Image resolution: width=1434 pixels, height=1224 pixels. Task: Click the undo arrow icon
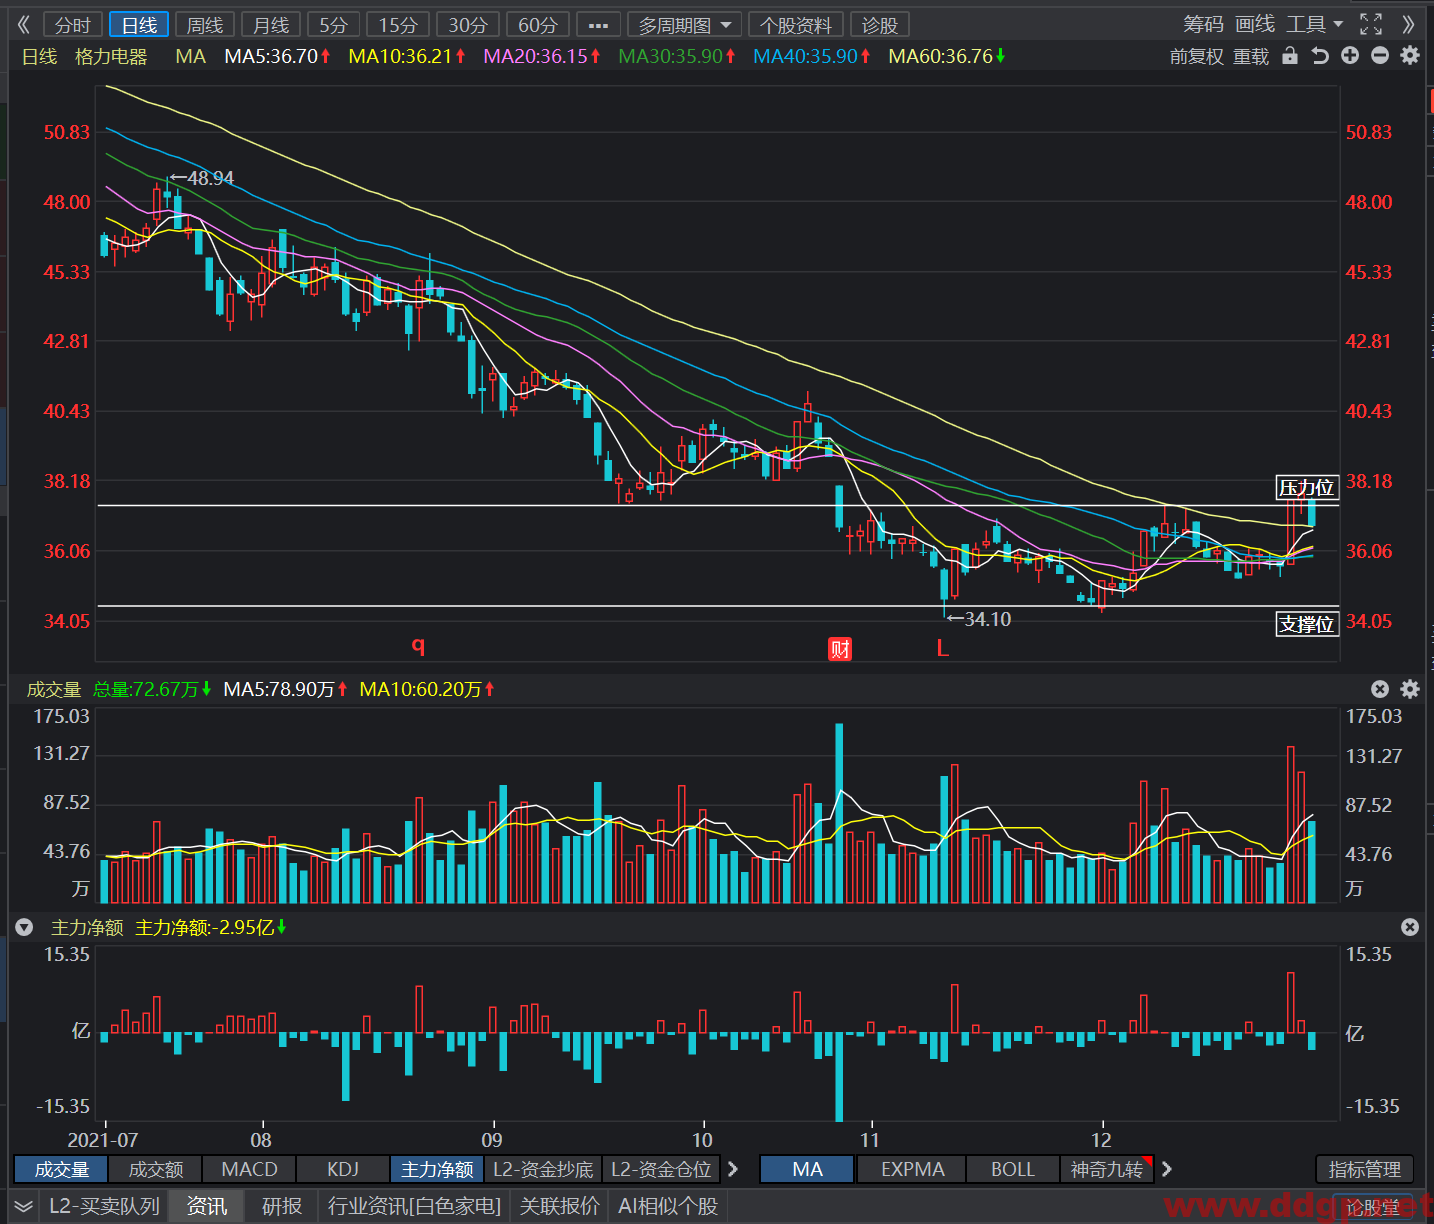(x=1320, y=56)
